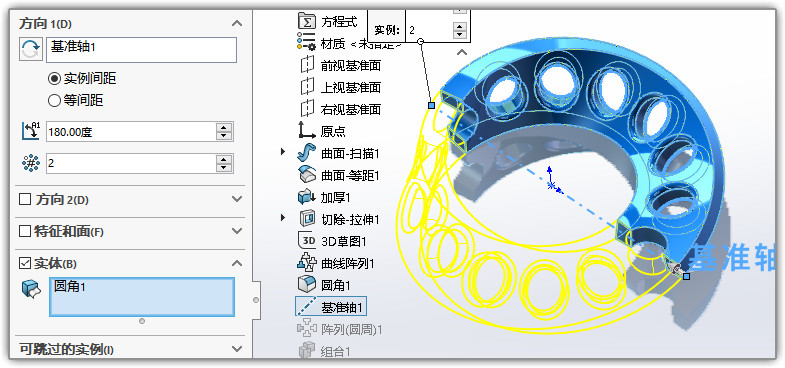Increase the instance count 2 in panel
Image resolution: width=785 pixels, height=368 pixels.
(x=224, y=159)
